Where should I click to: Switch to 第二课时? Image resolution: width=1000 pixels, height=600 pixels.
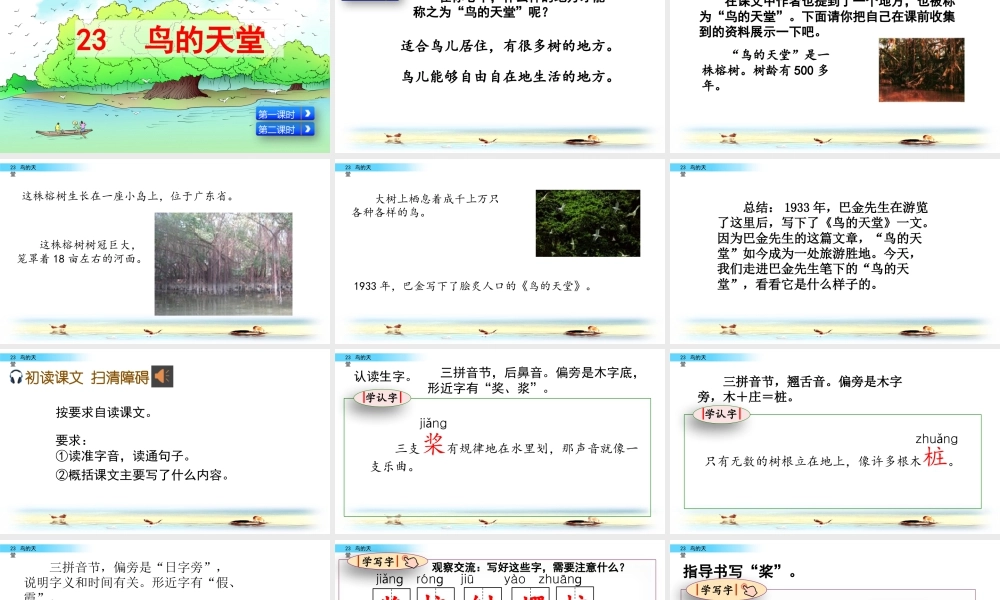[x=283, y=130]
